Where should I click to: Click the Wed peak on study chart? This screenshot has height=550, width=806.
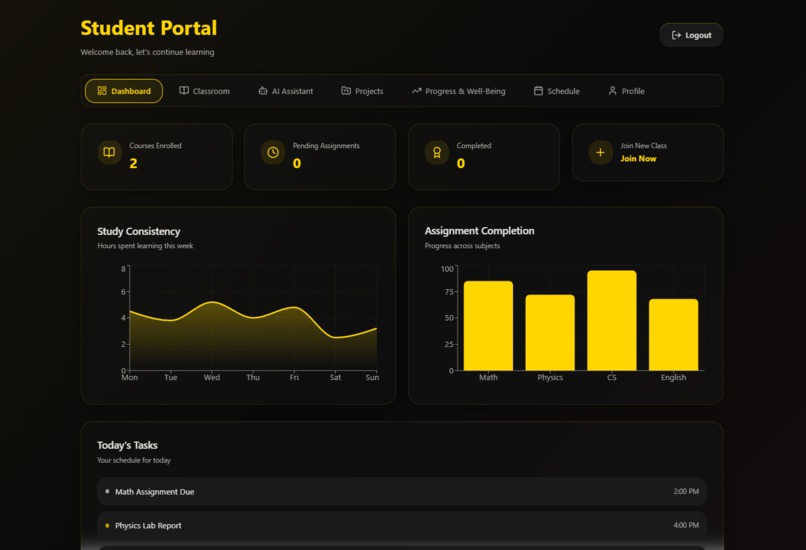[212, 302]
